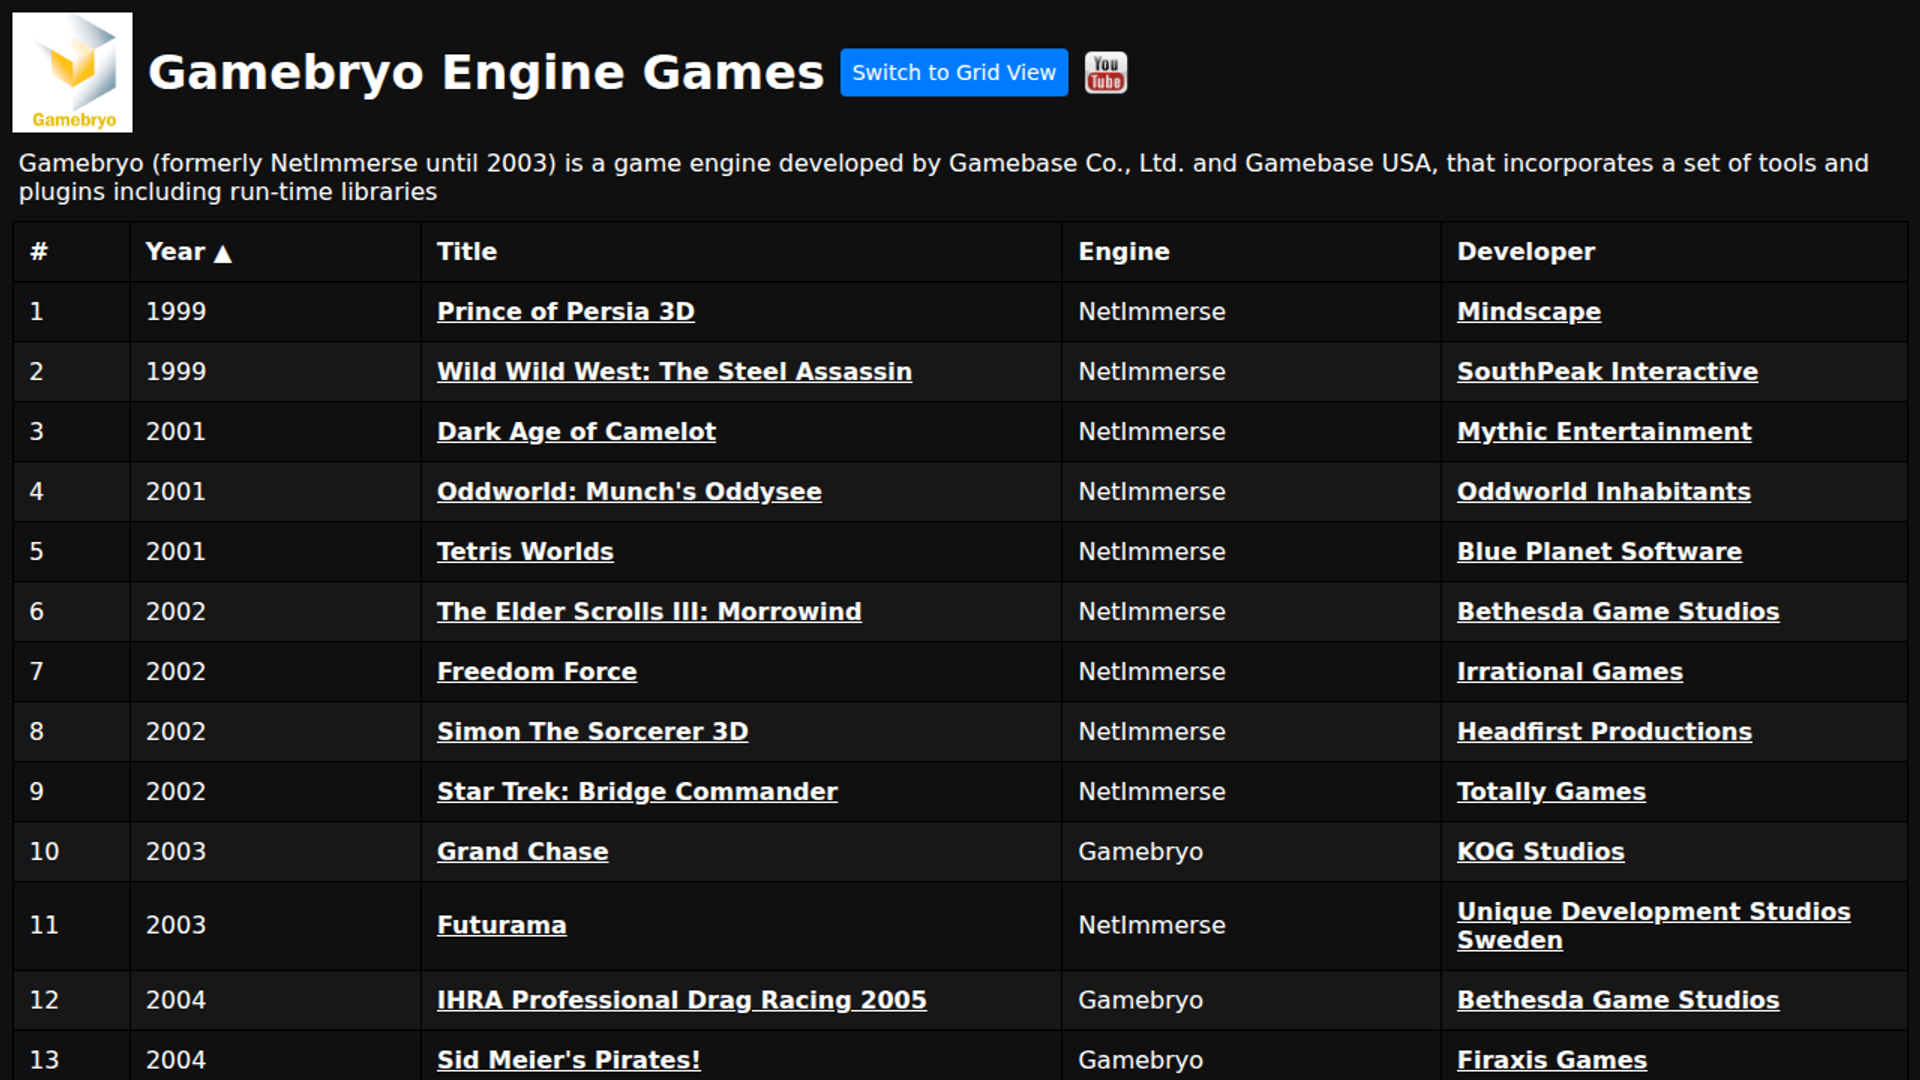Click the Gamebryo logo image
This screenshot has height=1080, width=1920.
(x=72, y=72)
